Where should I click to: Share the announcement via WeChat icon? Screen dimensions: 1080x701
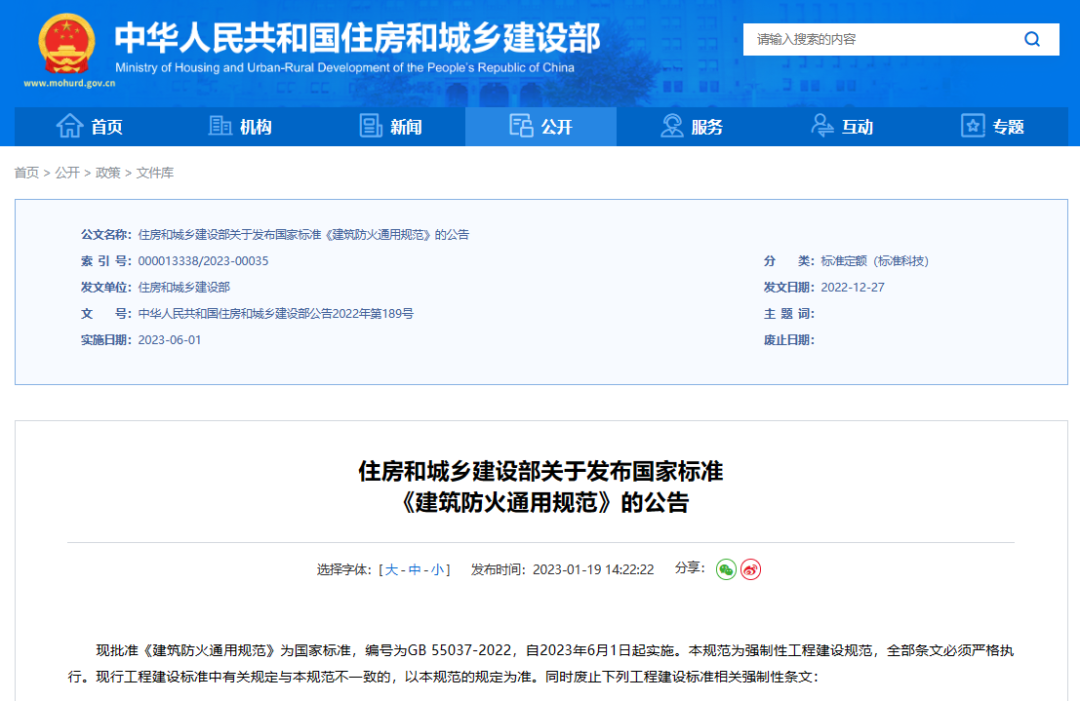click(727, 569)
